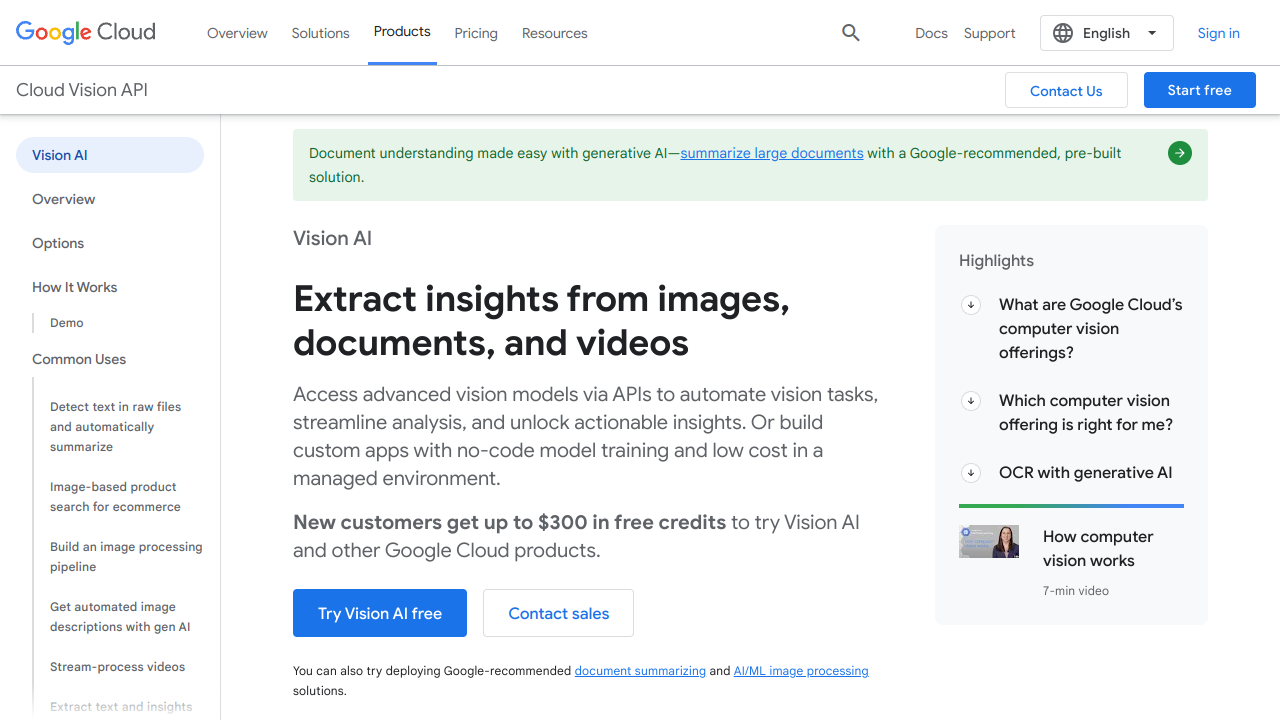Open "Build an image processing pipeline"

coord(126,557)
